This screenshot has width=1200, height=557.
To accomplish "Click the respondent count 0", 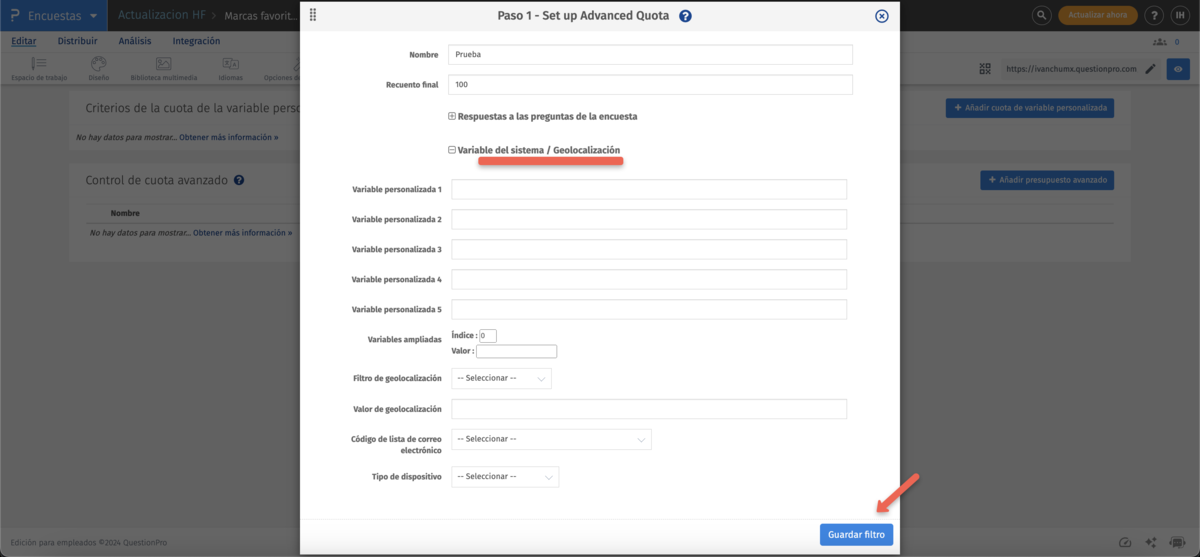I will [1177, 41].
